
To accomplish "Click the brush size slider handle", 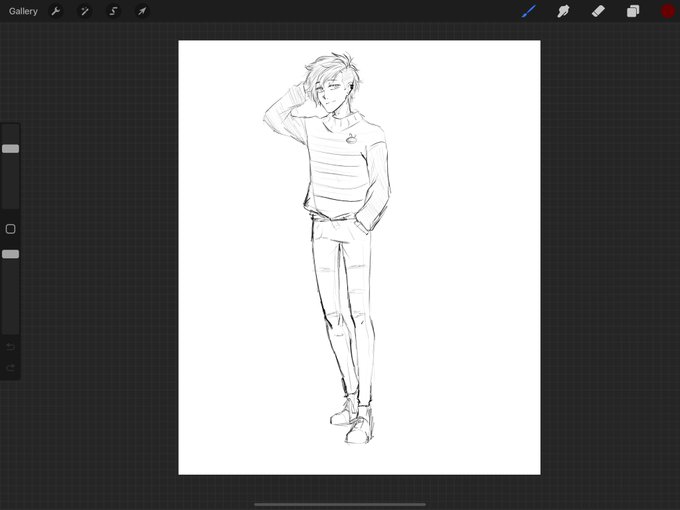I will pyautogui.click(x=10, y=149).
